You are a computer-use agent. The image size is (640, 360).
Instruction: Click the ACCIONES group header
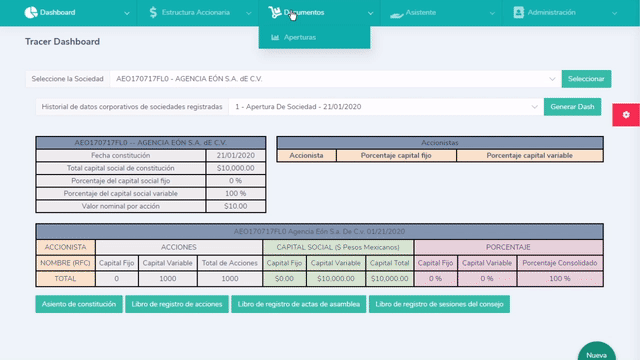[178, 247]
